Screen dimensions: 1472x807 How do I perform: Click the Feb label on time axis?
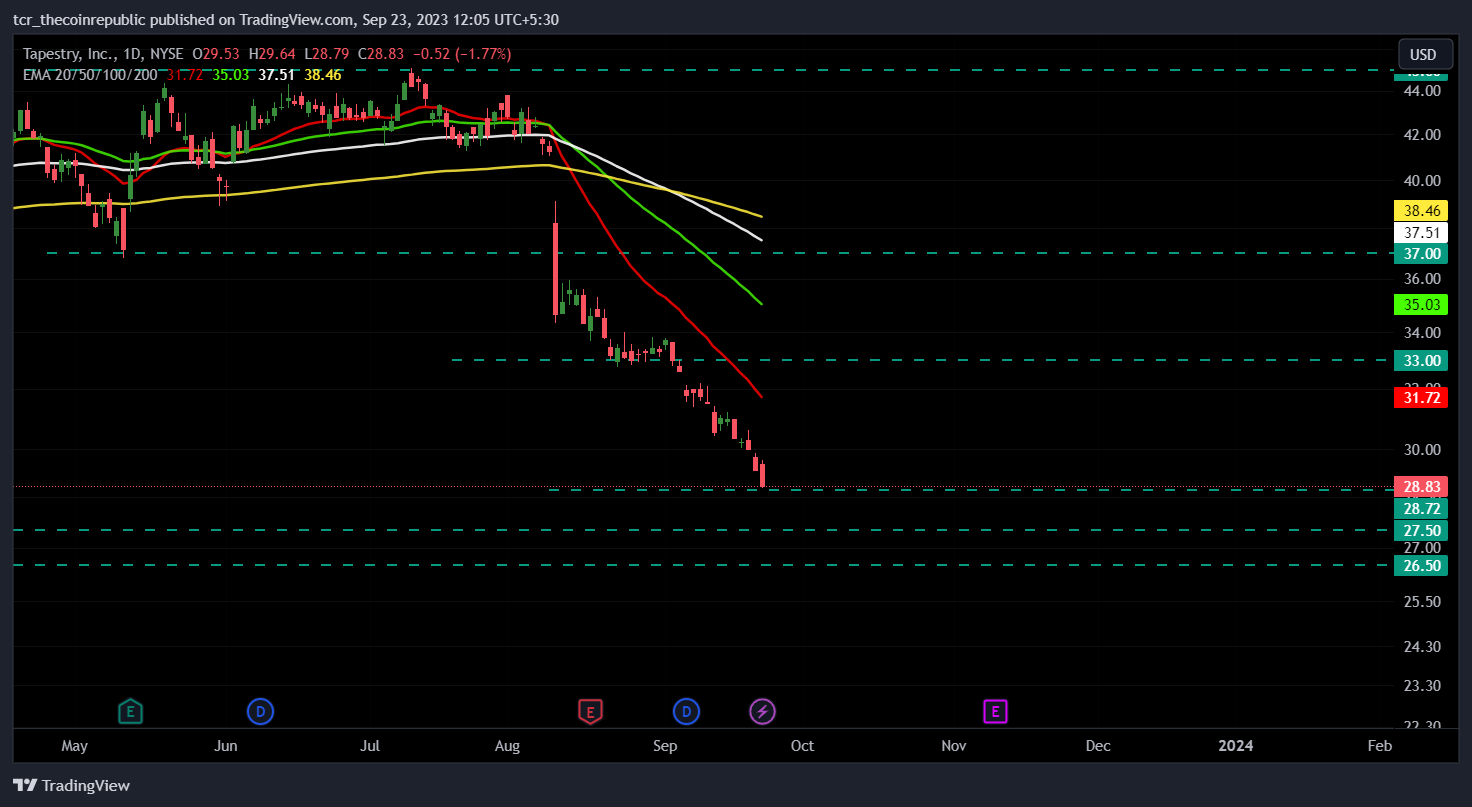[x=1379, y=746]
